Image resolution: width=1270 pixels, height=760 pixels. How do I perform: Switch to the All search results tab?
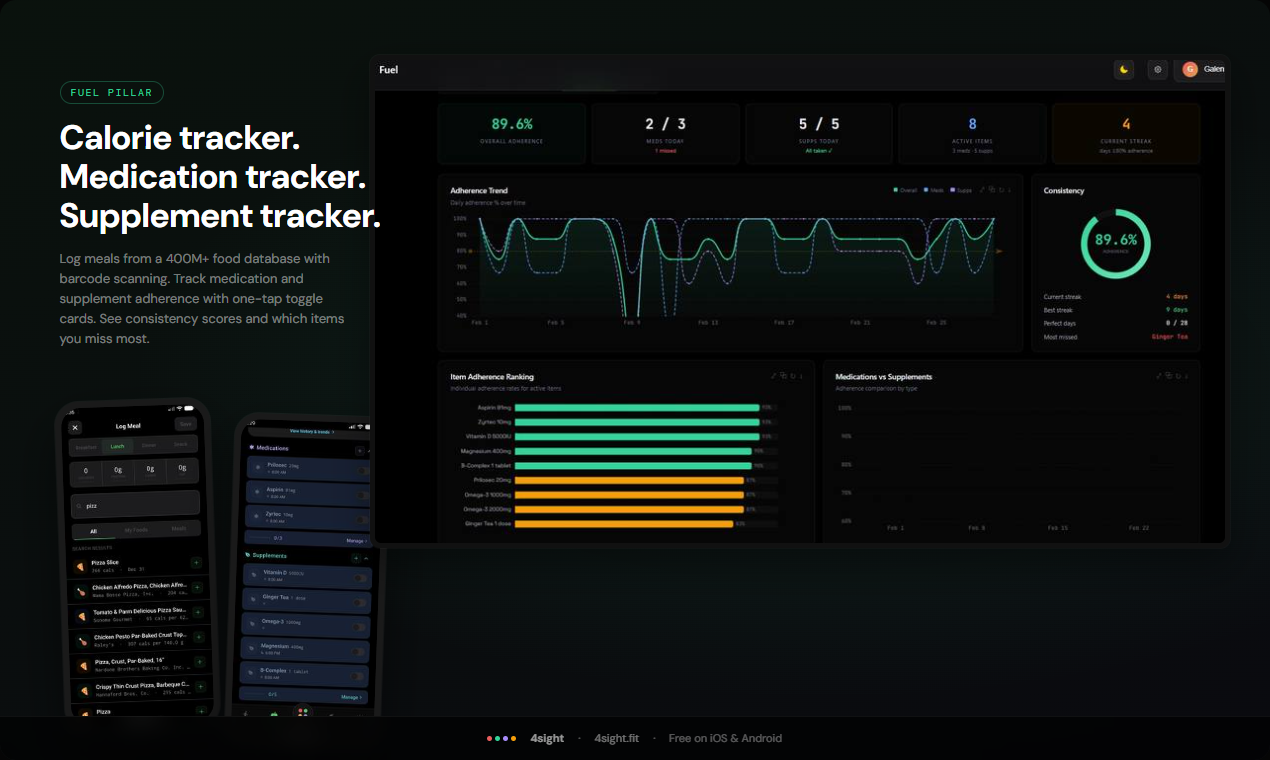point(93,531)
